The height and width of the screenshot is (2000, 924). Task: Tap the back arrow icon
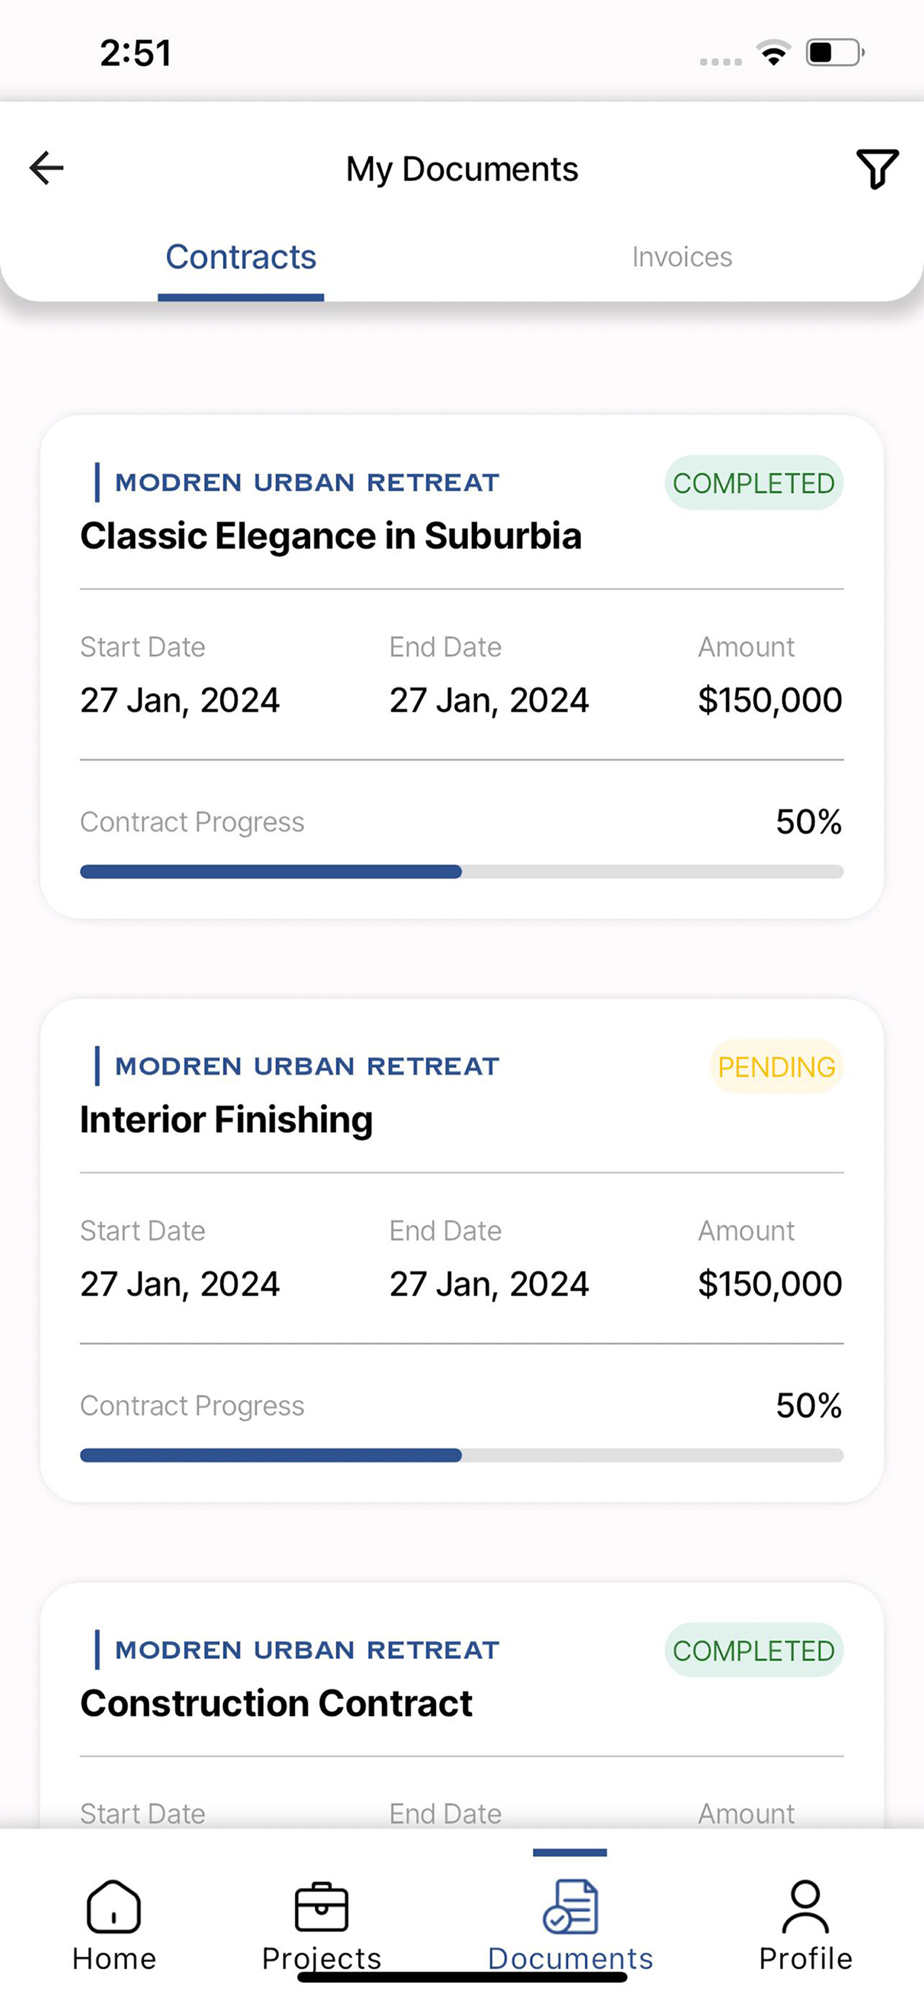(47, 168)
